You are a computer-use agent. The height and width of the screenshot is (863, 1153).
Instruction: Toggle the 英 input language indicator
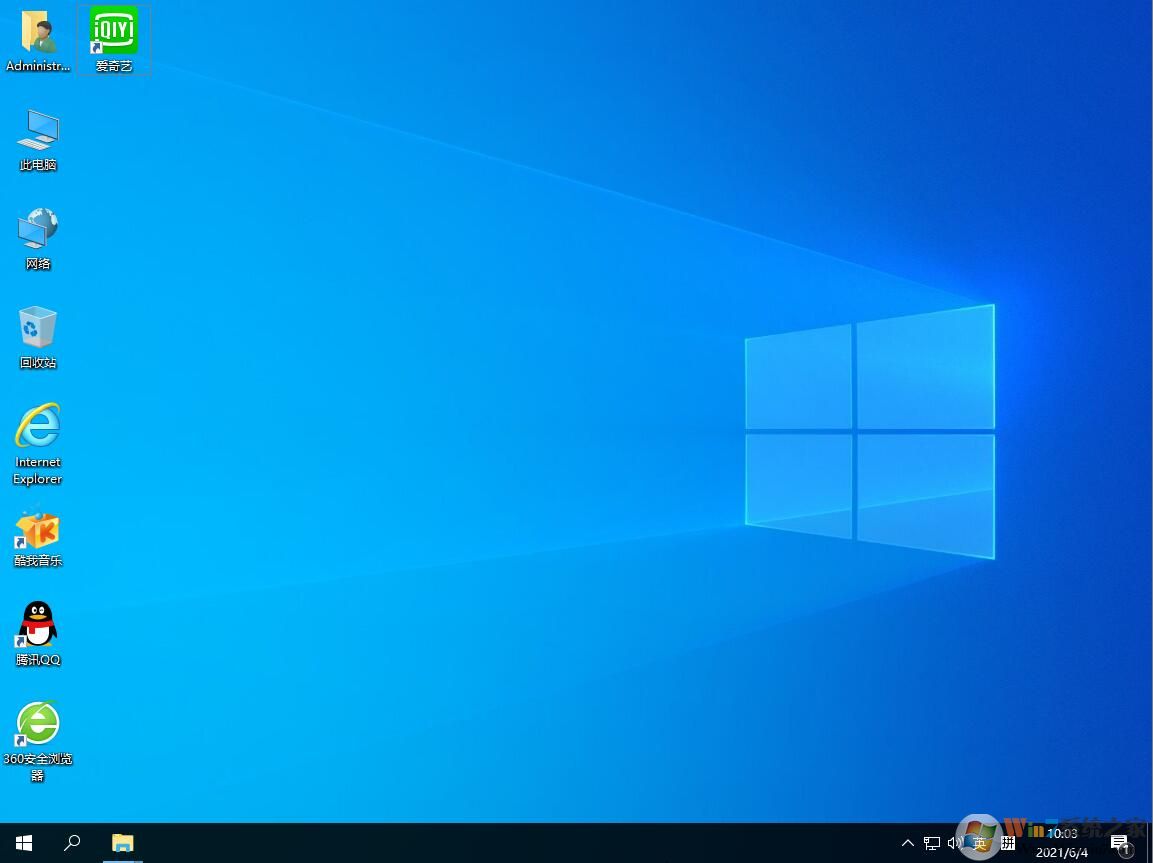tap(980, 843)
